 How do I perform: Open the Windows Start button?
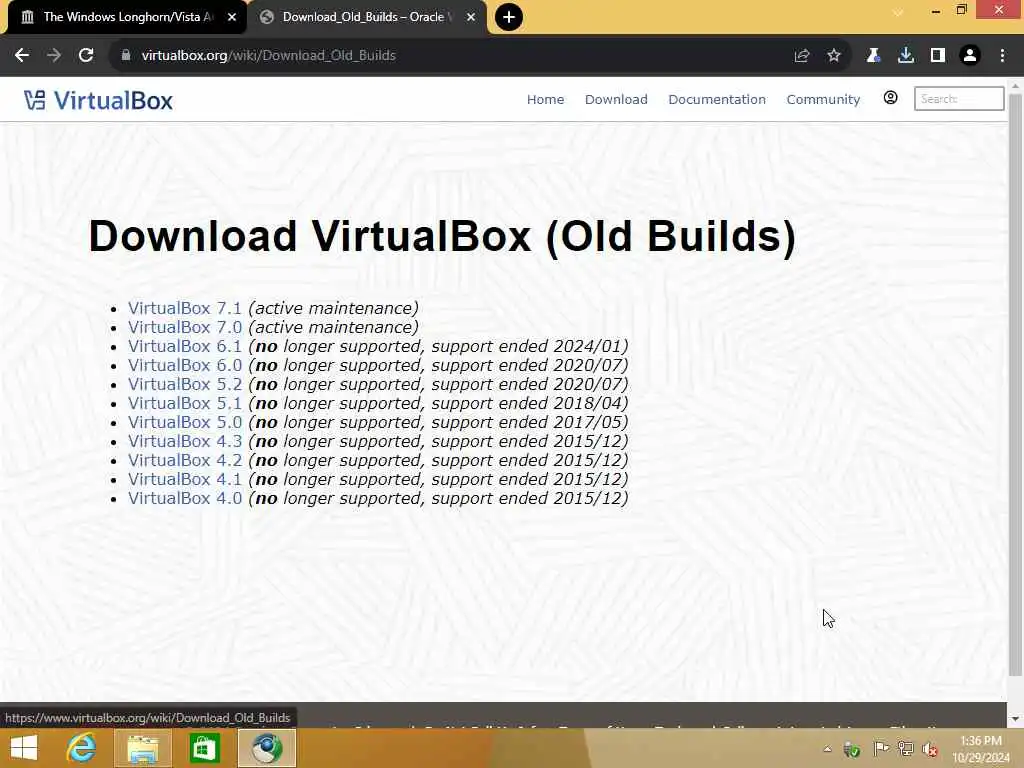[24, 748]
